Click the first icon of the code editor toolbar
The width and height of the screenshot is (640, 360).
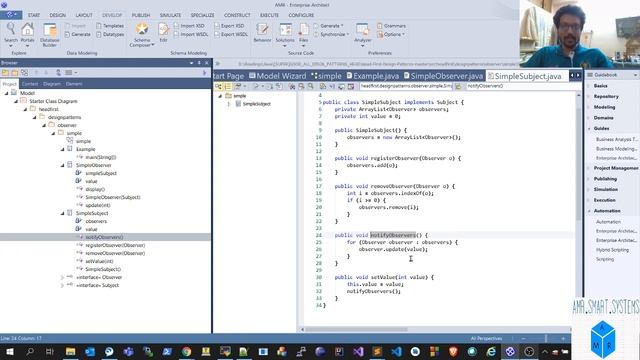click(x=219, y=86)
